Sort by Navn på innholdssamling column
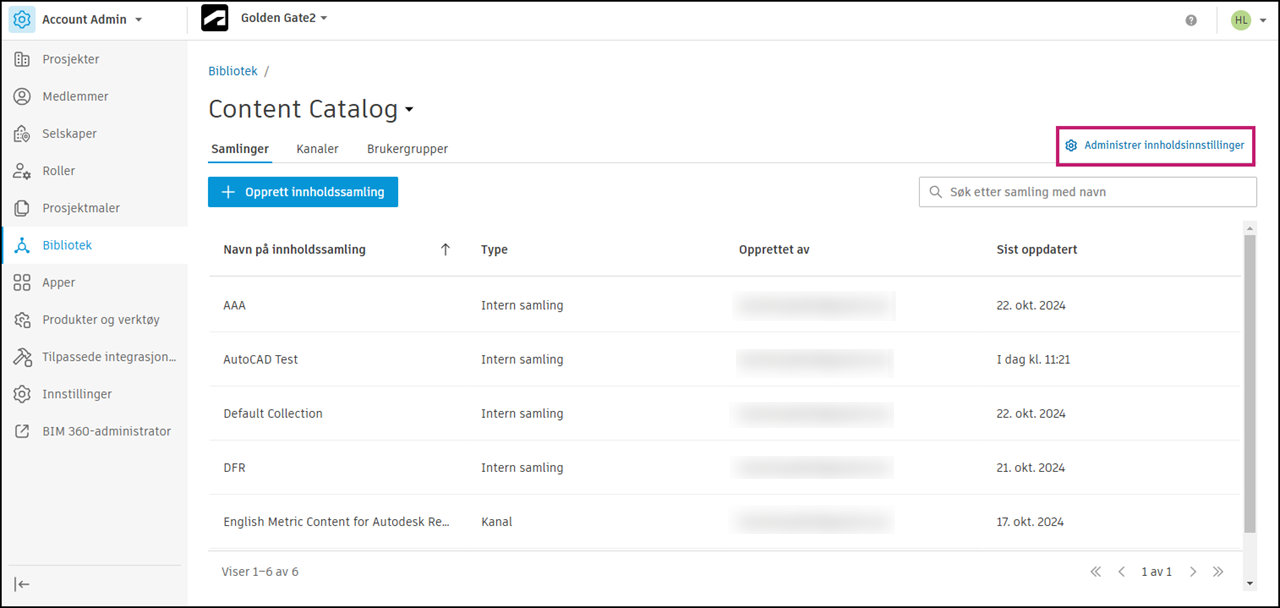Viewport: 1280px width, 608px height. 294,250
